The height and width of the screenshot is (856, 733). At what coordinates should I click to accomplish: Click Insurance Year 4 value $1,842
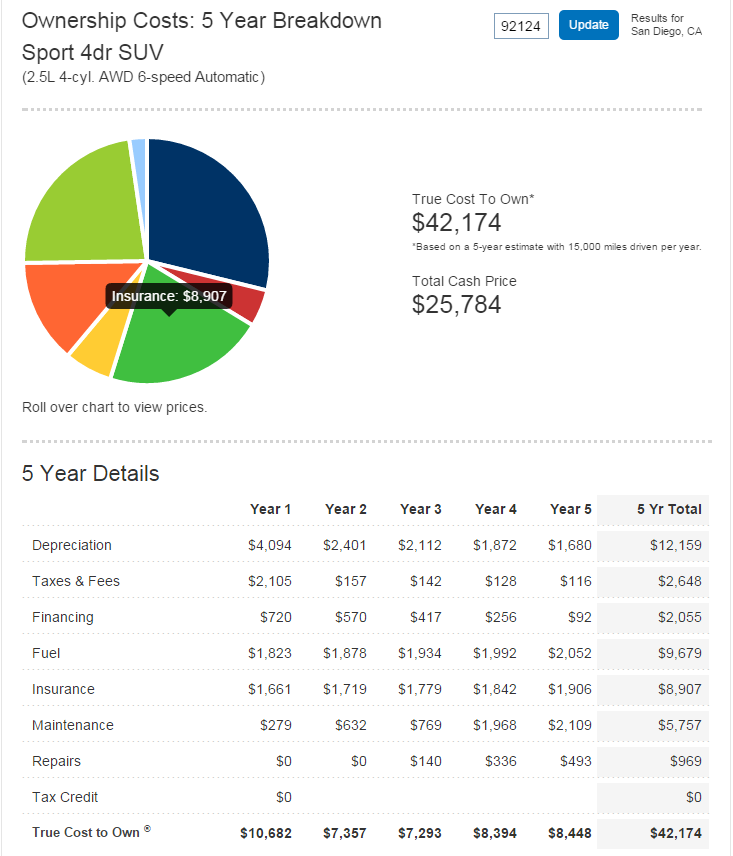coord(494,689)
